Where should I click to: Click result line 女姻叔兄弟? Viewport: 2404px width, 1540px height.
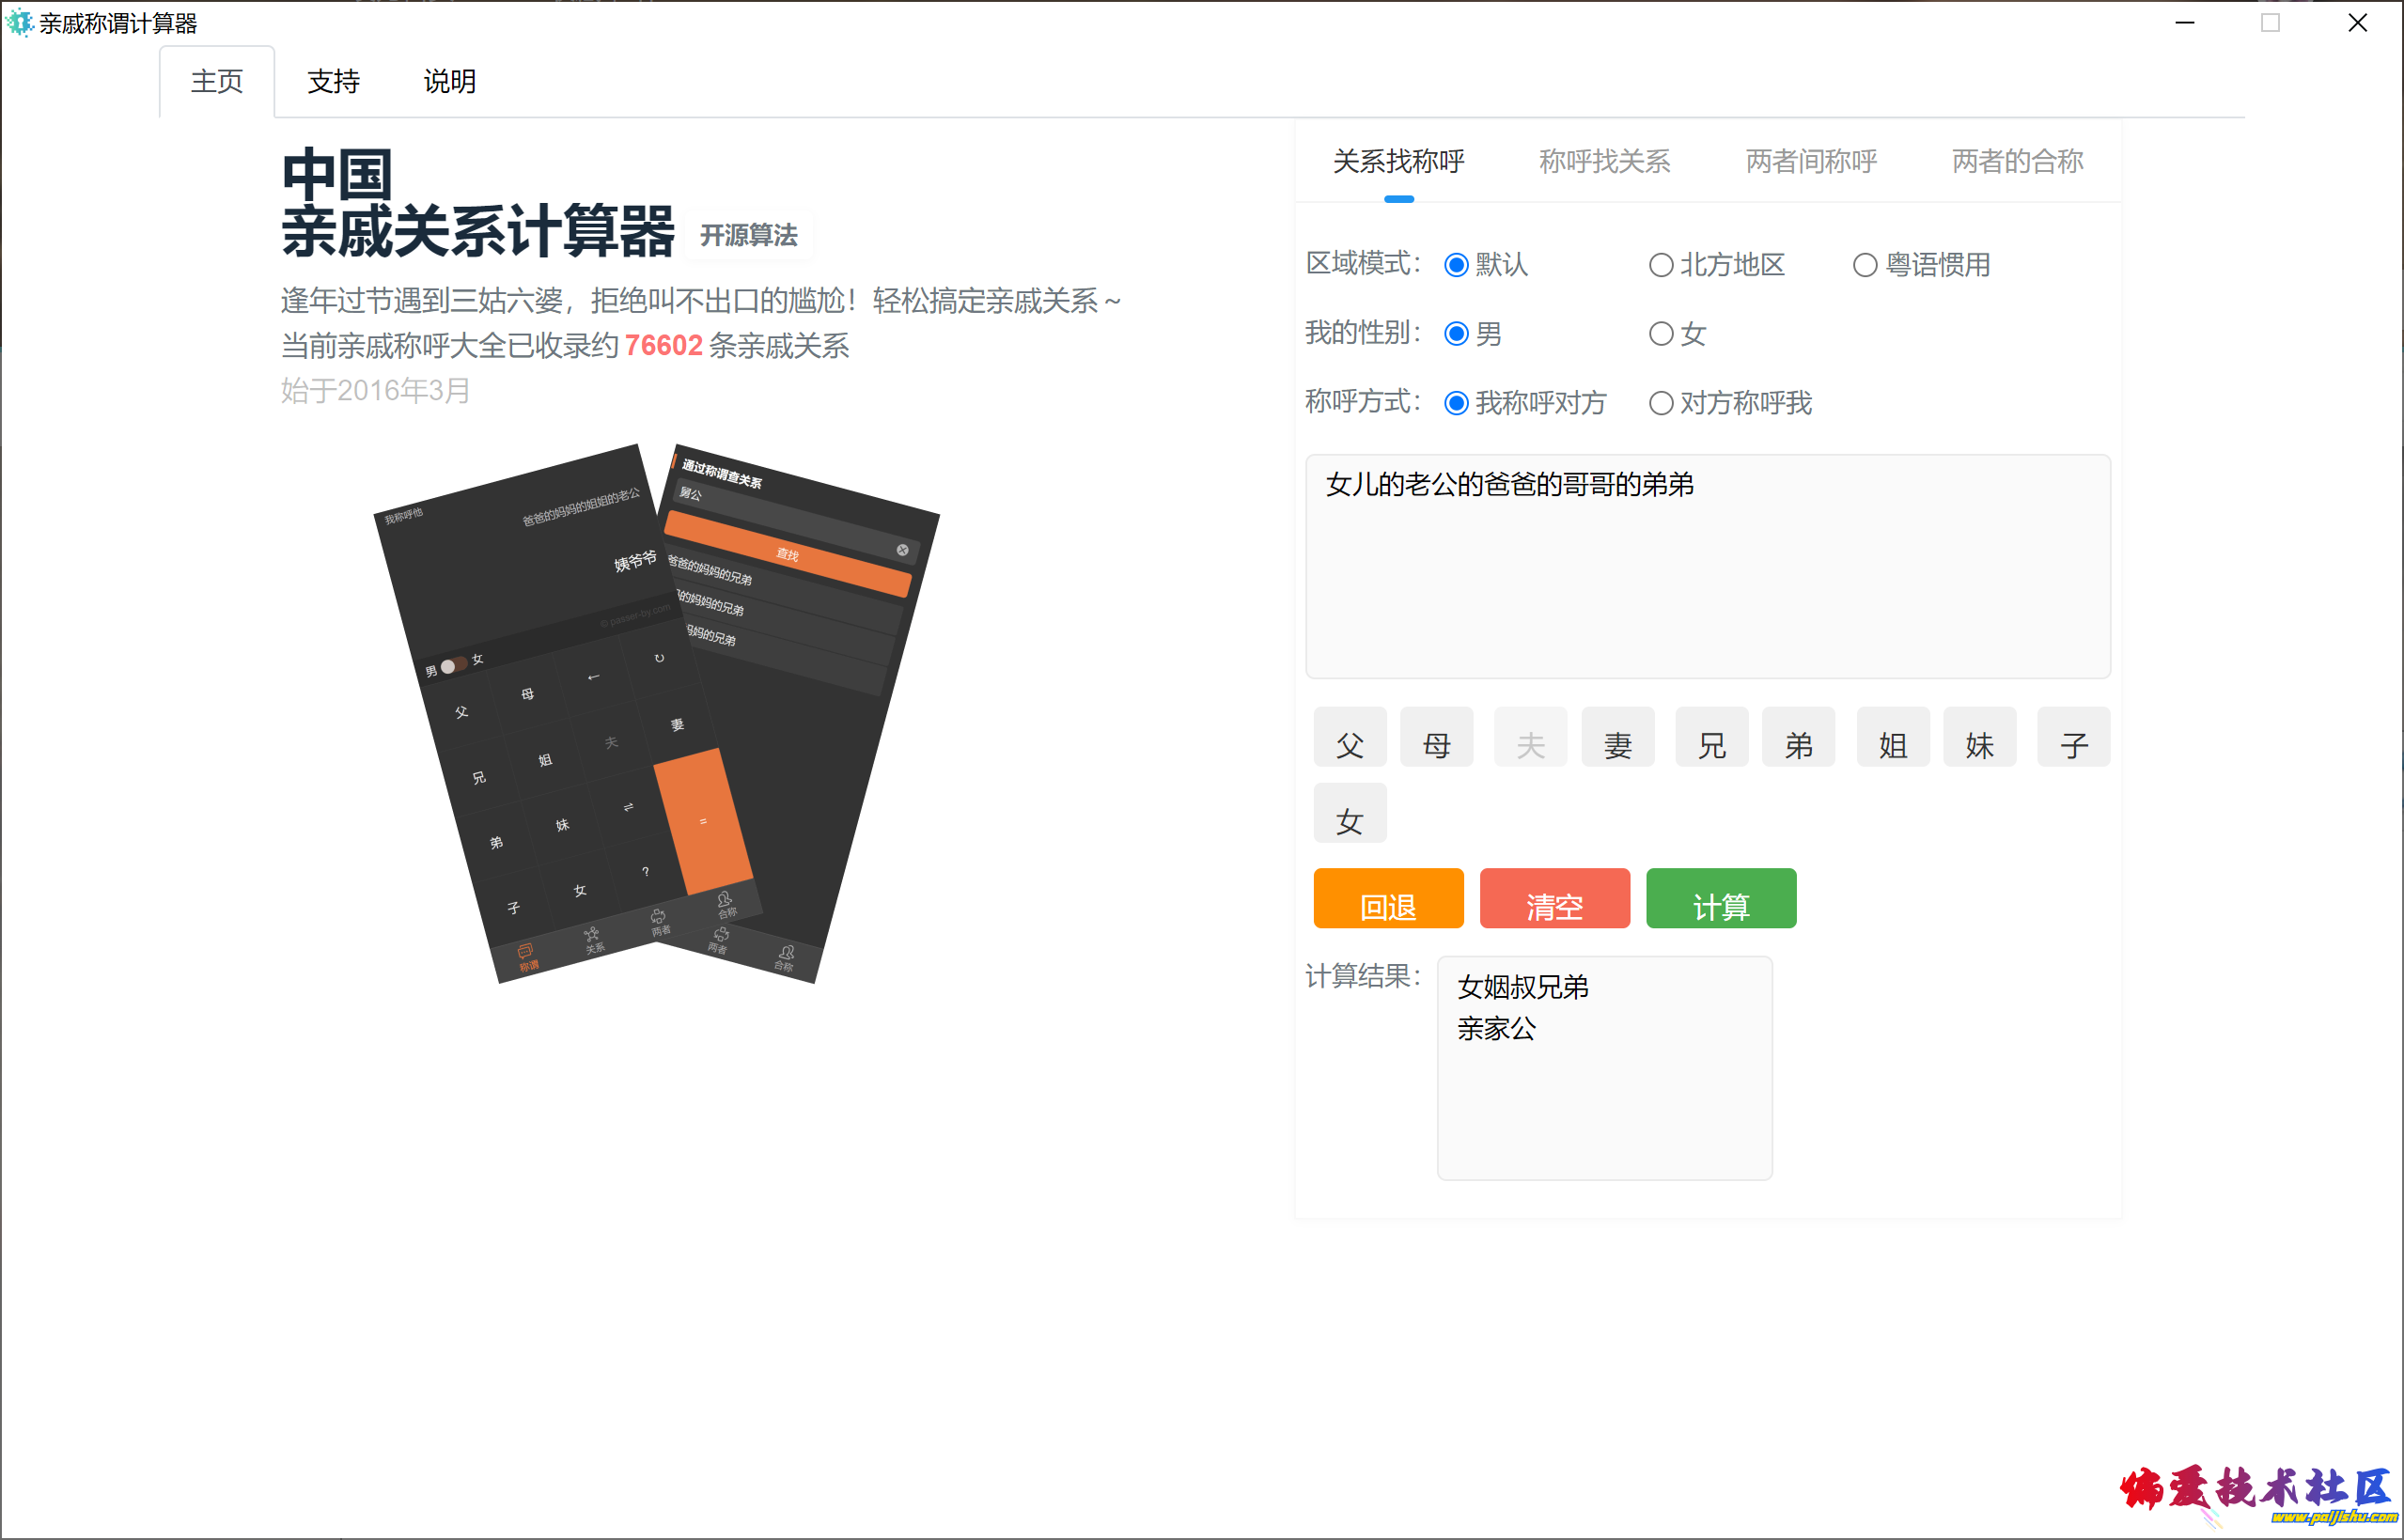pos(1523,987)
